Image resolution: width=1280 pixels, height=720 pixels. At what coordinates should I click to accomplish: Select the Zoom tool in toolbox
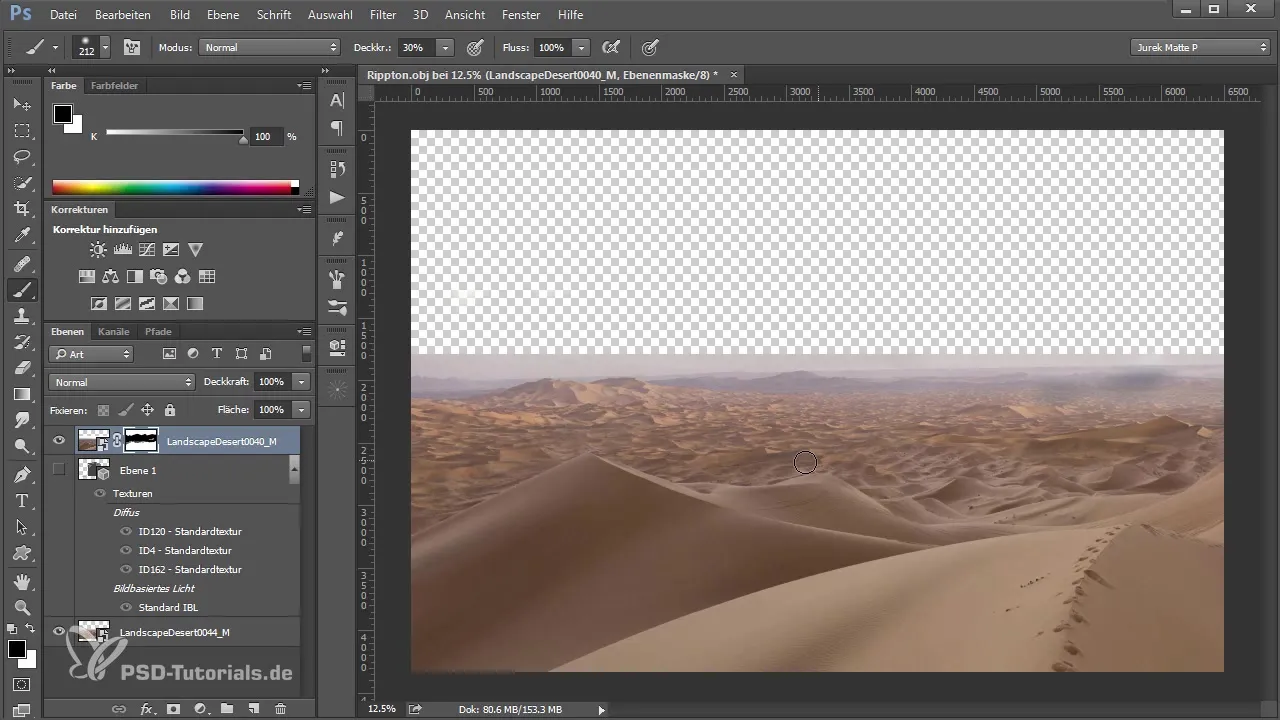coord(22,607)
